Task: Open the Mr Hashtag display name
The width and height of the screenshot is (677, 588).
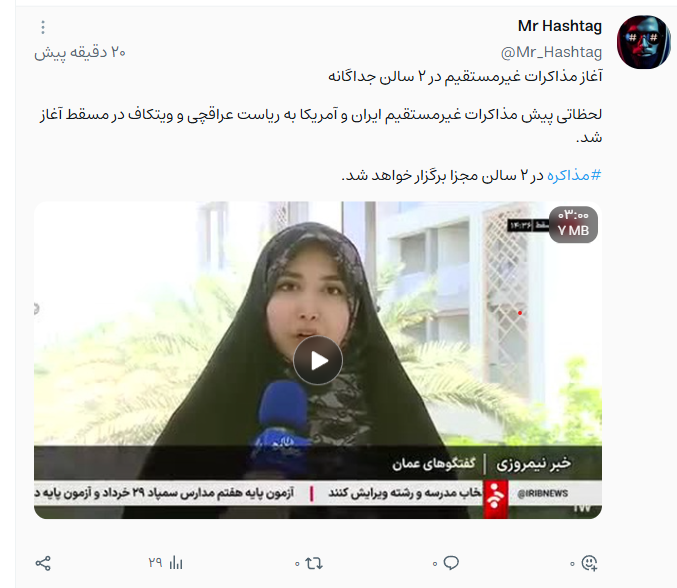Action: (560, 26)
